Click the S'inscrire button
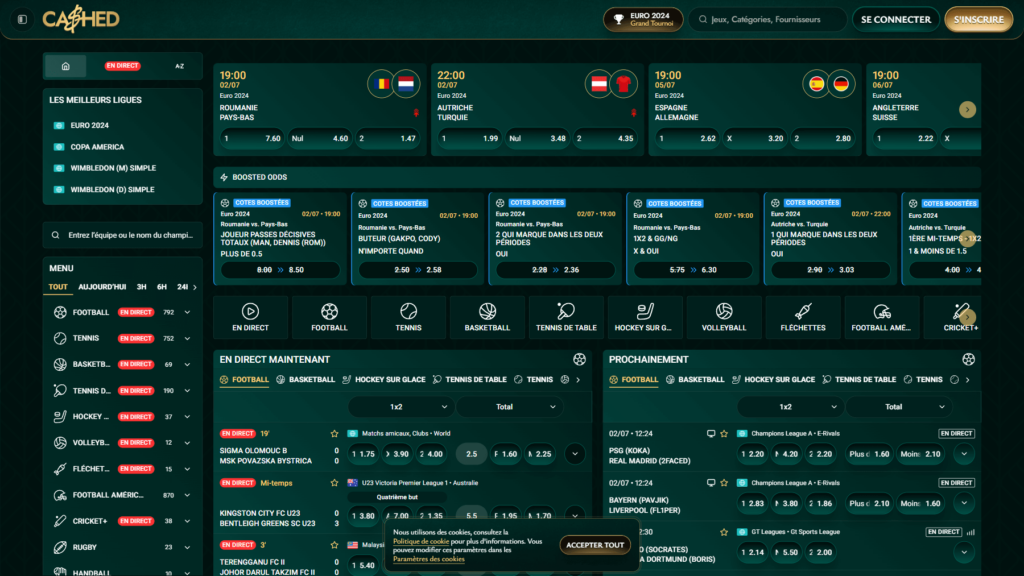 point(977,19)
